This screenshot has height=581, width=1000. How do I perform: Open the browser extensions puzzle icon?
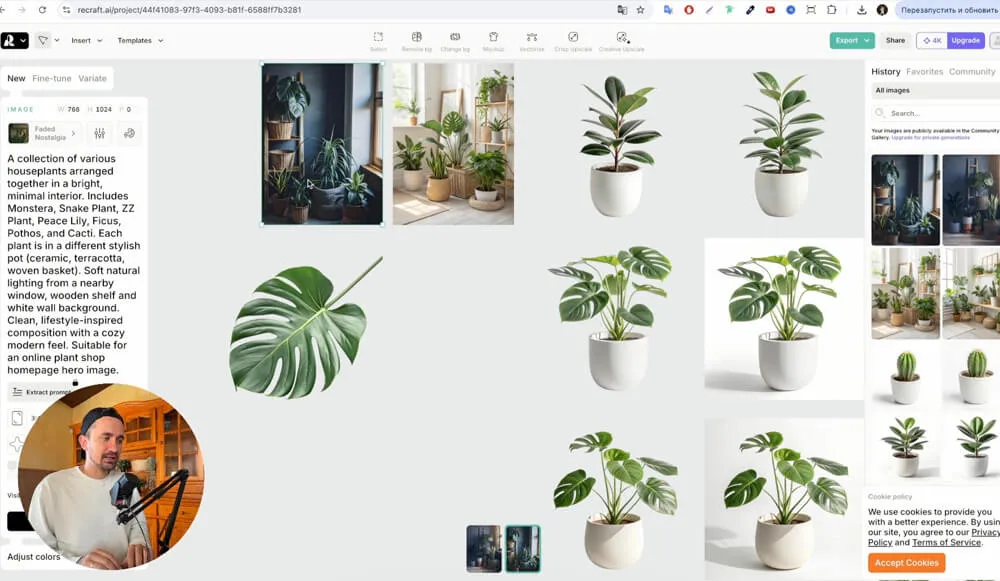click(x=832, y=10)
